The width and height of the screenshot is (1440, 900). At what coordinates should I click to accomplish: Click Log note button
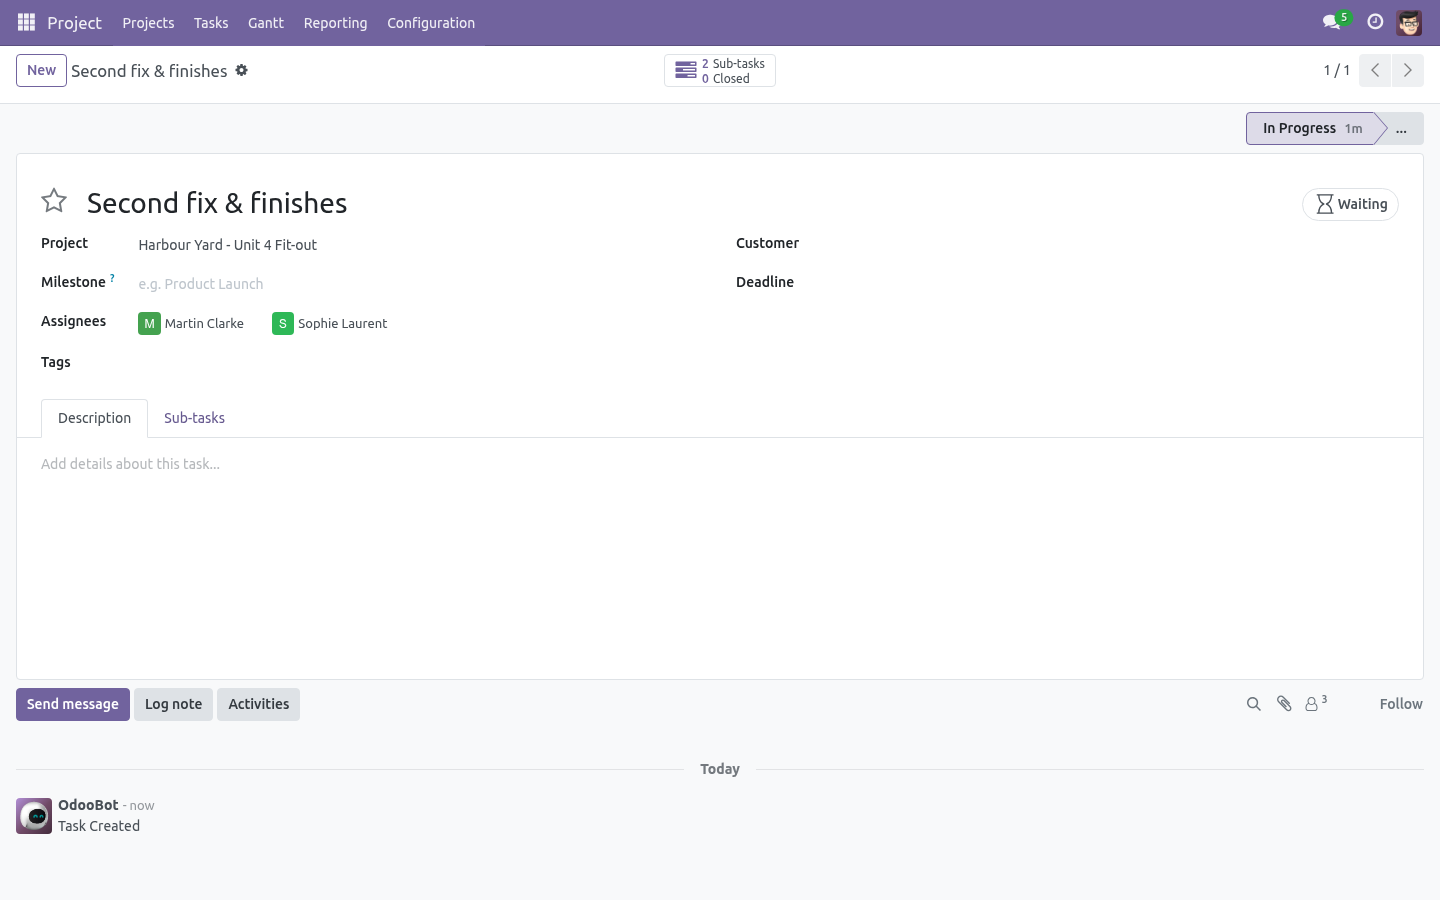click(x=173, y=704)
